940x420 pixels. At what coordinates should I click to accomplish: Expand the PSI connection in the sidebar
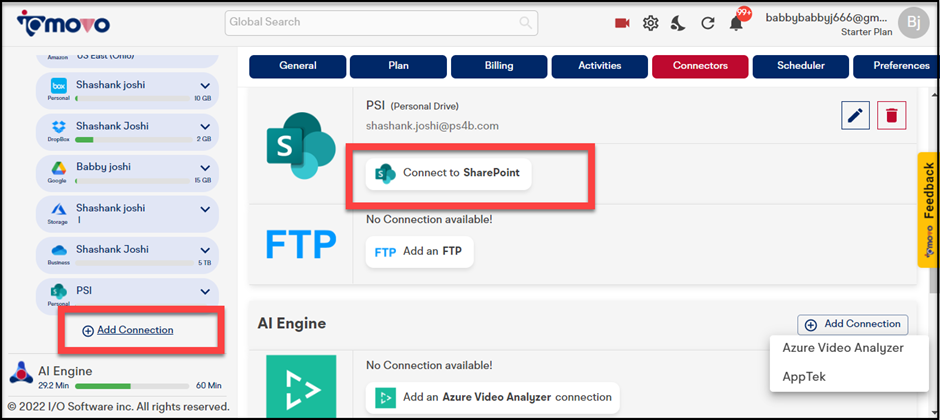tap(205, 291)
